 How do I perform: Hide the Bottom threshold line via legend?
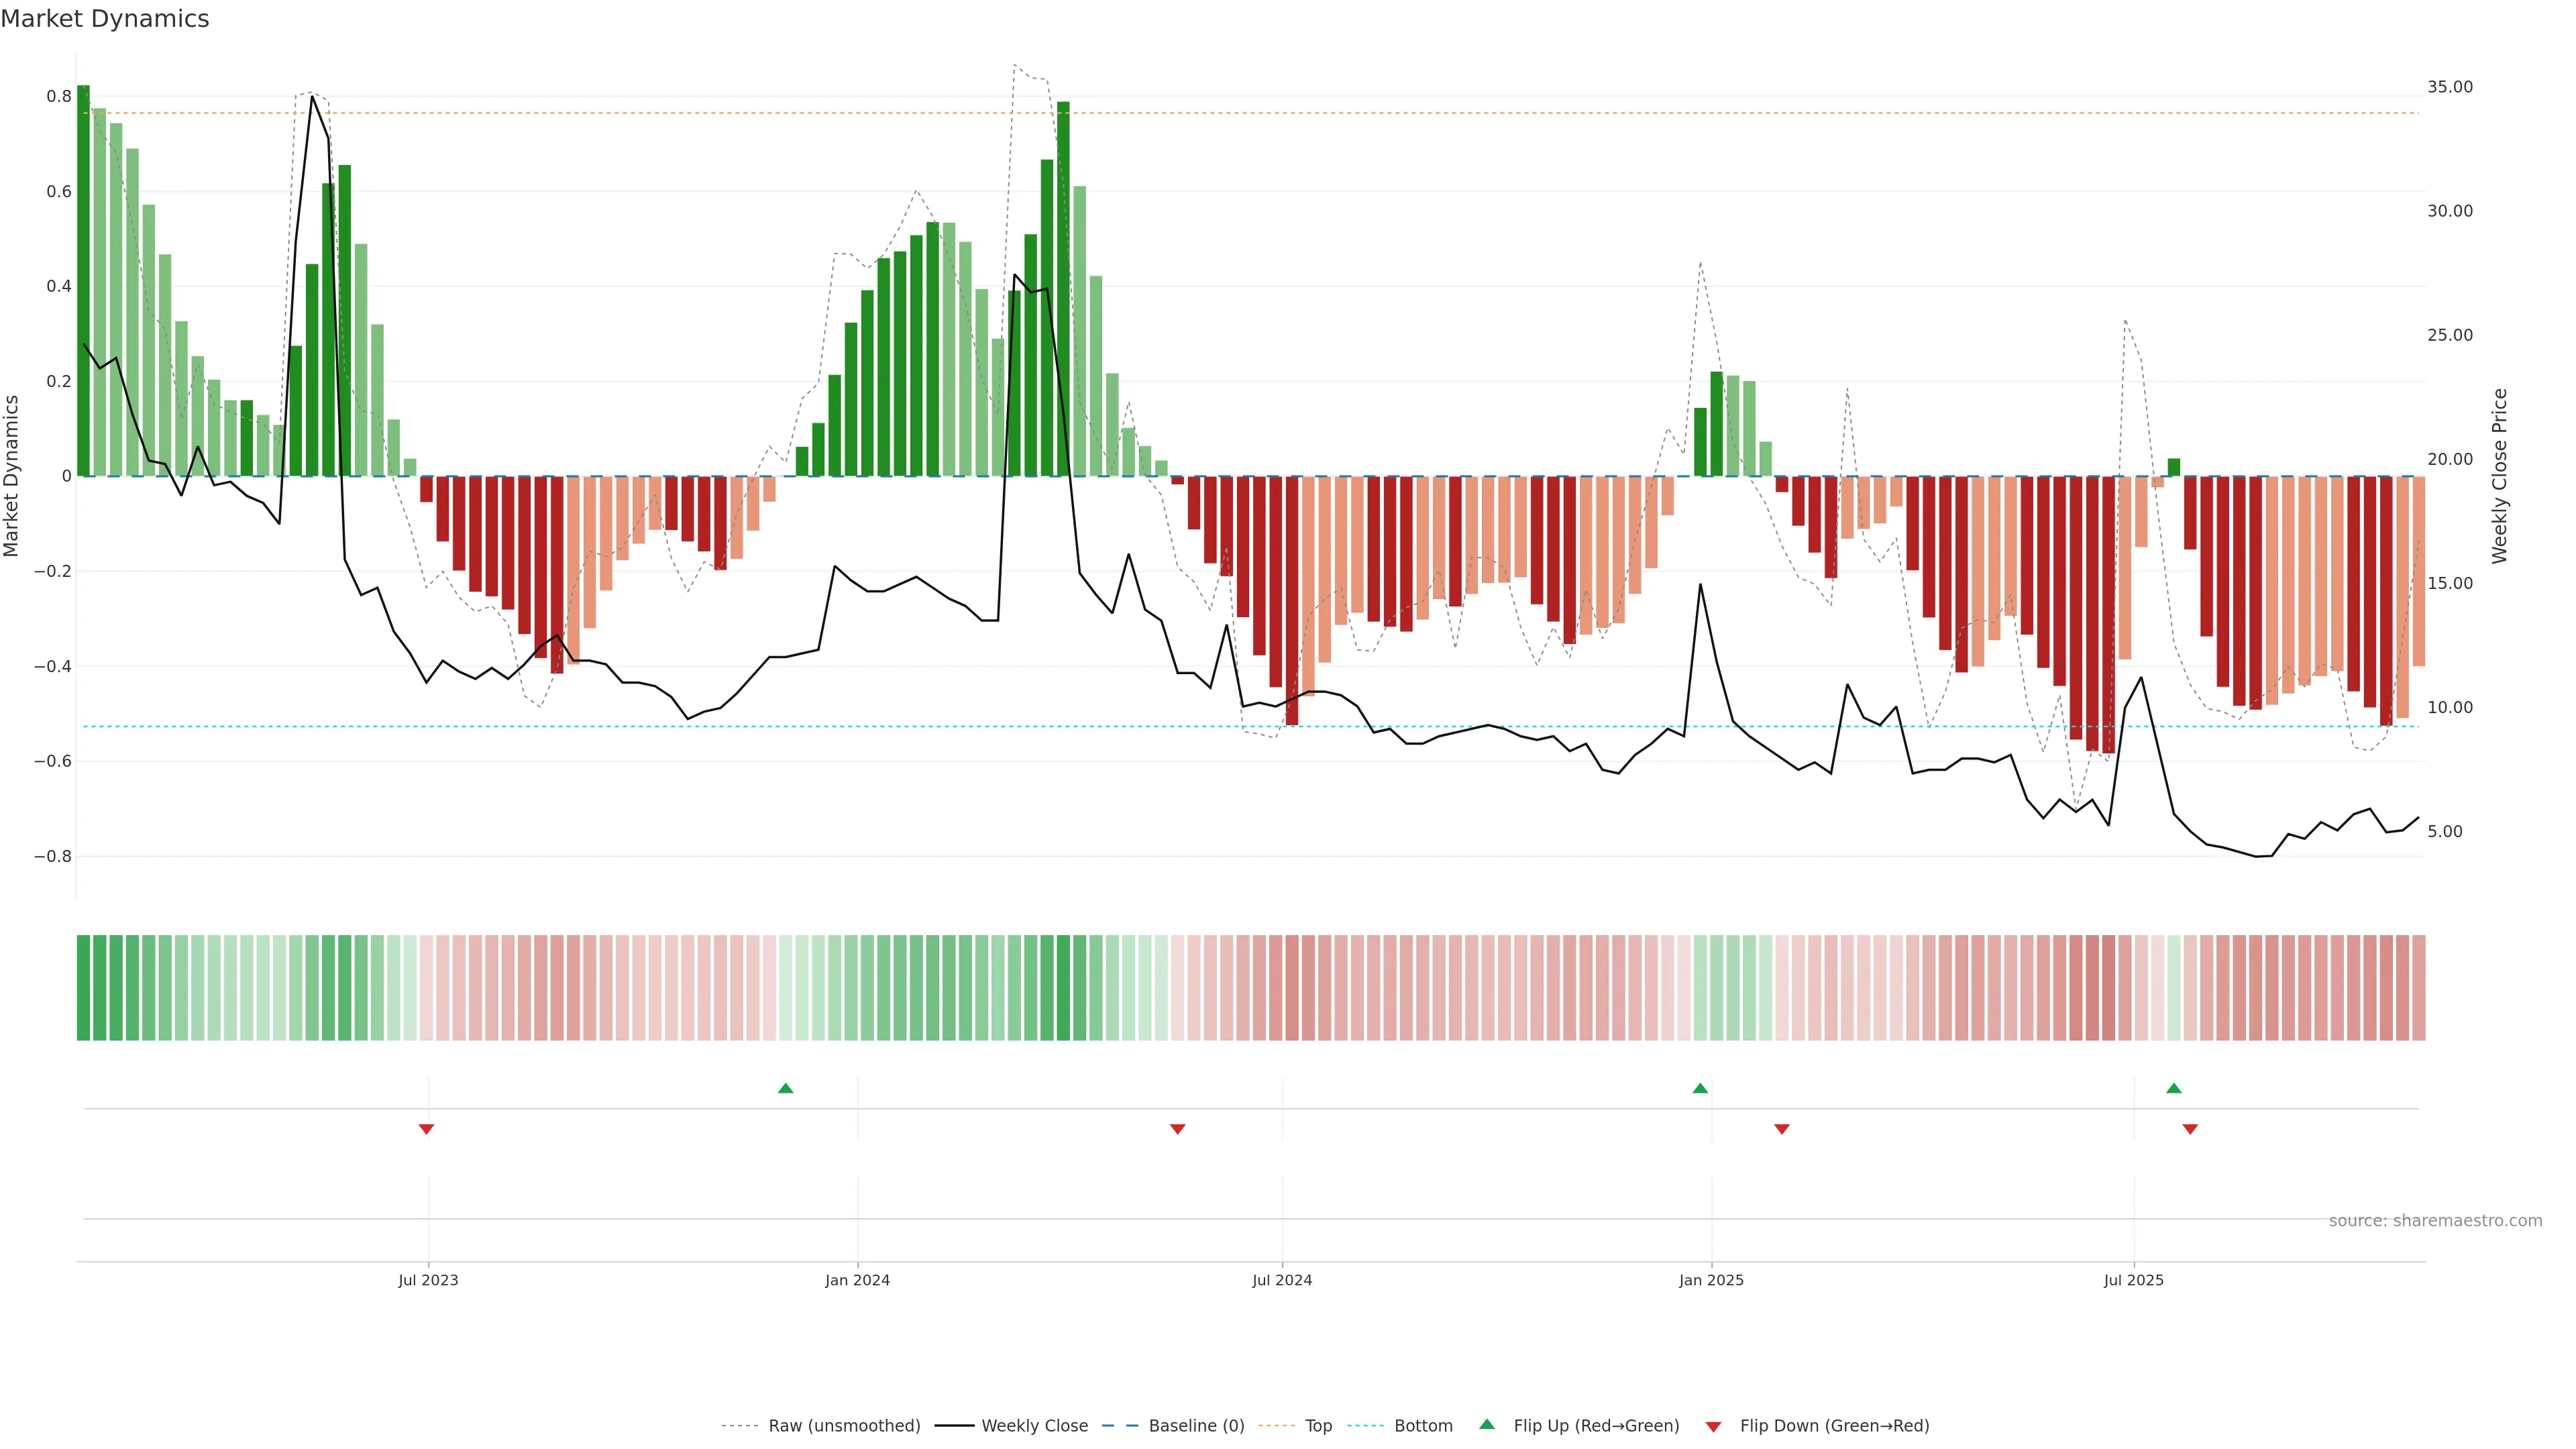pos(1423,1426)
